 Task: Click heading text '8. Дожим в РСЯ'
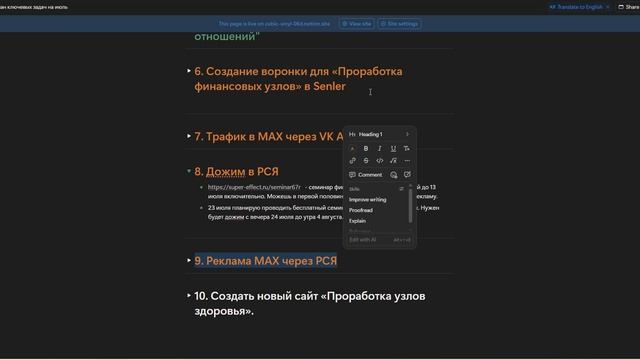[236, 171]
